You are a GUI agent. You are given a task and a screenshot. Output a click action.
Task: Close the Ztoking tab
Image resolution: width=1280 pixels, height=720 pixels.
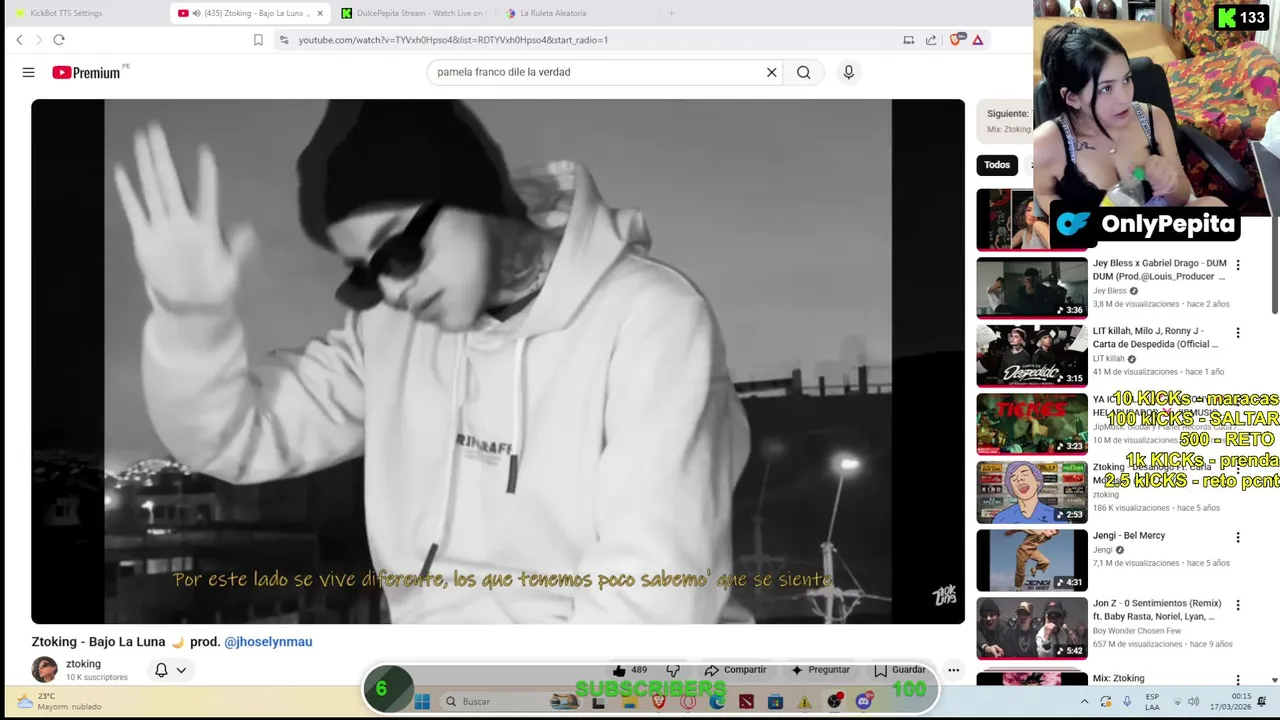coord(320,13)
